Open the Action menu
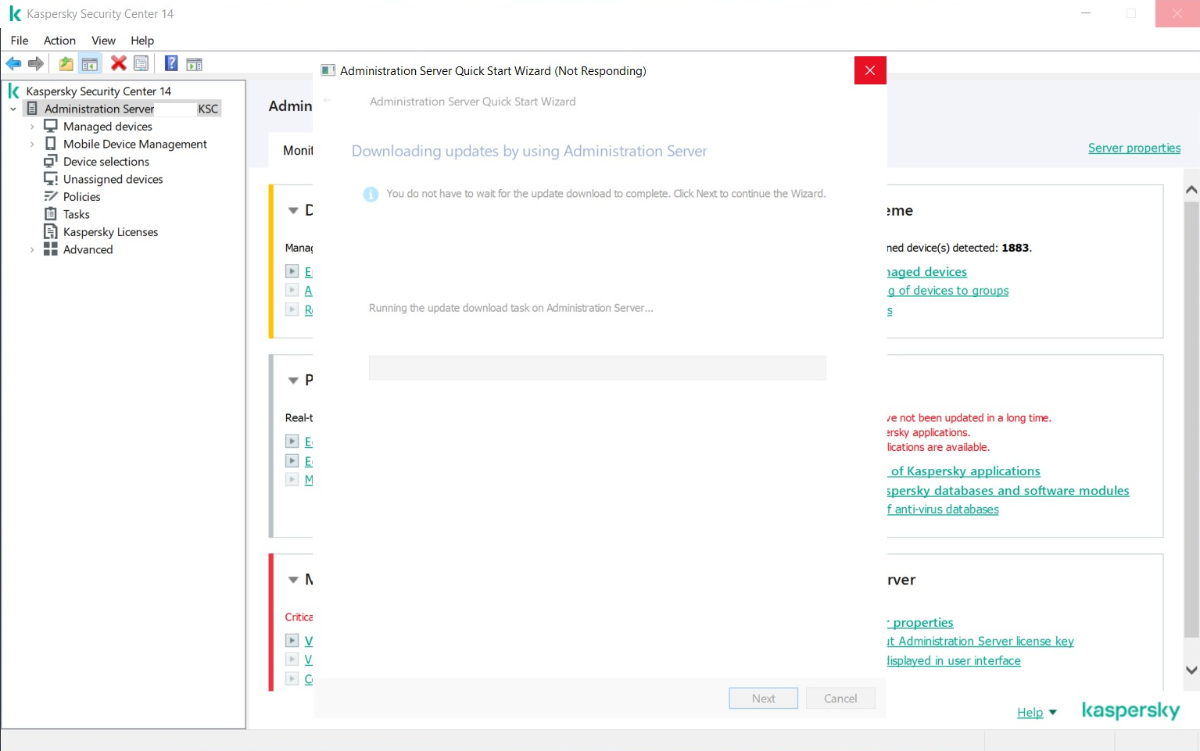This screenshot has height=751, width=1200. [x=59, y=41]
